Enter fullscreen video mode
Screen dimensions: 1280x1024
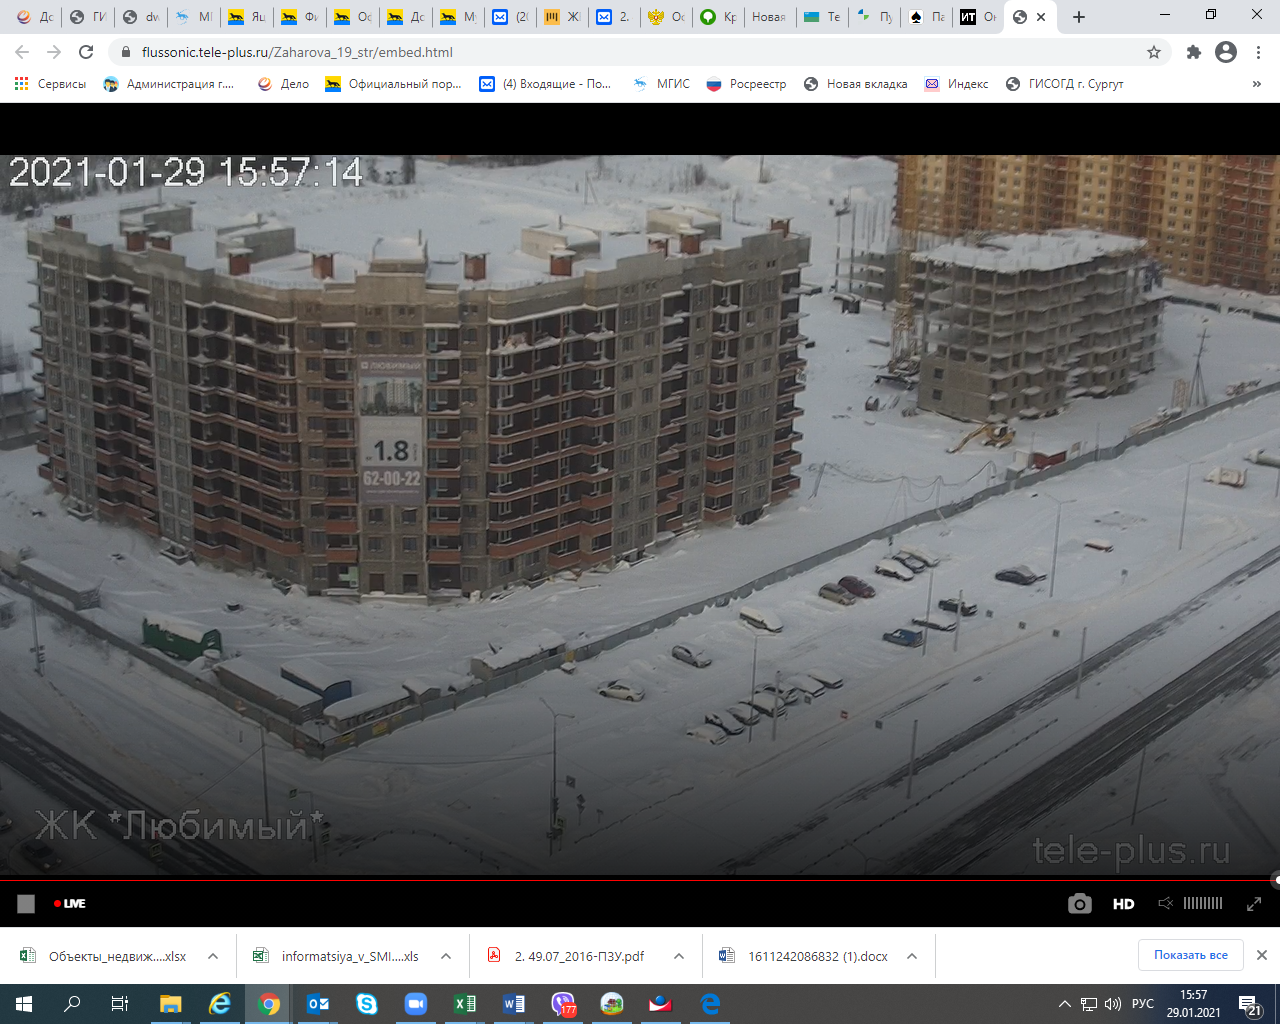pos(1253,904)
